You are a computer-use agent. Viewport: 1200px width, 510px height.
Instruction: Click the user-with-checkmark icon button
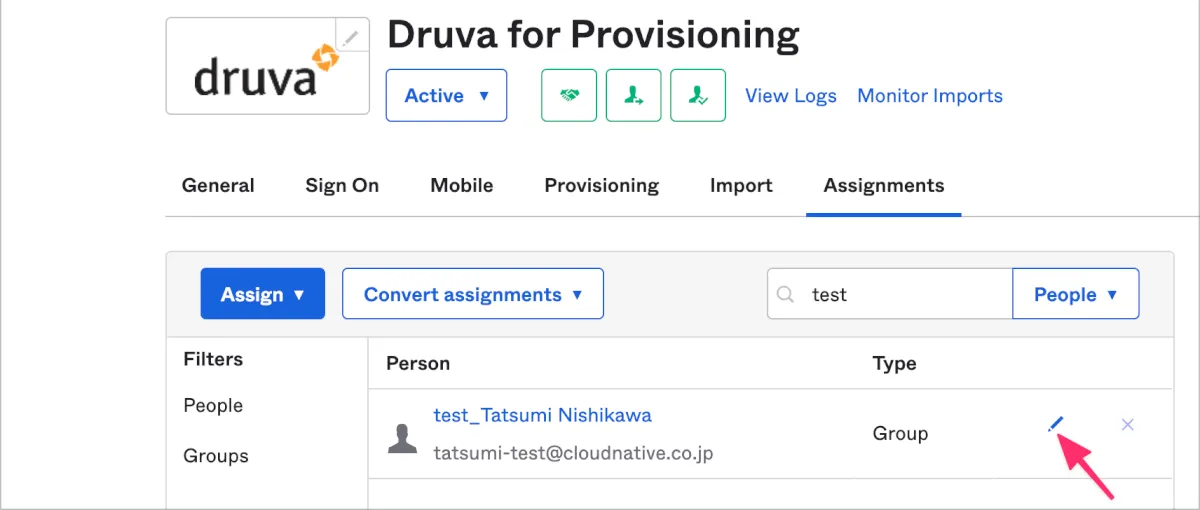(x=698, y=96)
